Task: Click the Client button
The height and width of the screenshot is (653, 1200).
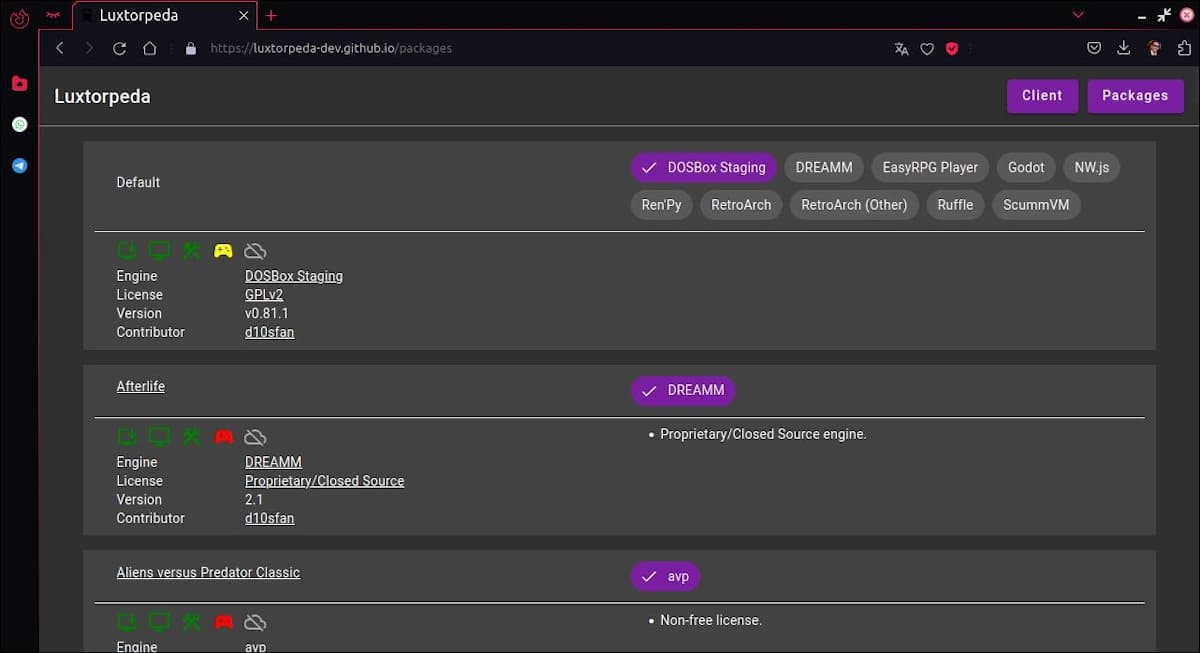Action: 1042,96
